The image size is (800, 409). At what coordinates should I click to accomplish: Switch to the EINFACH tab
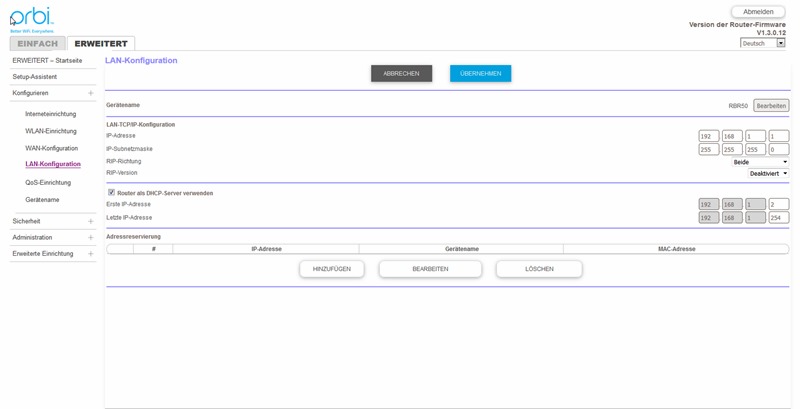click(37, 43)
